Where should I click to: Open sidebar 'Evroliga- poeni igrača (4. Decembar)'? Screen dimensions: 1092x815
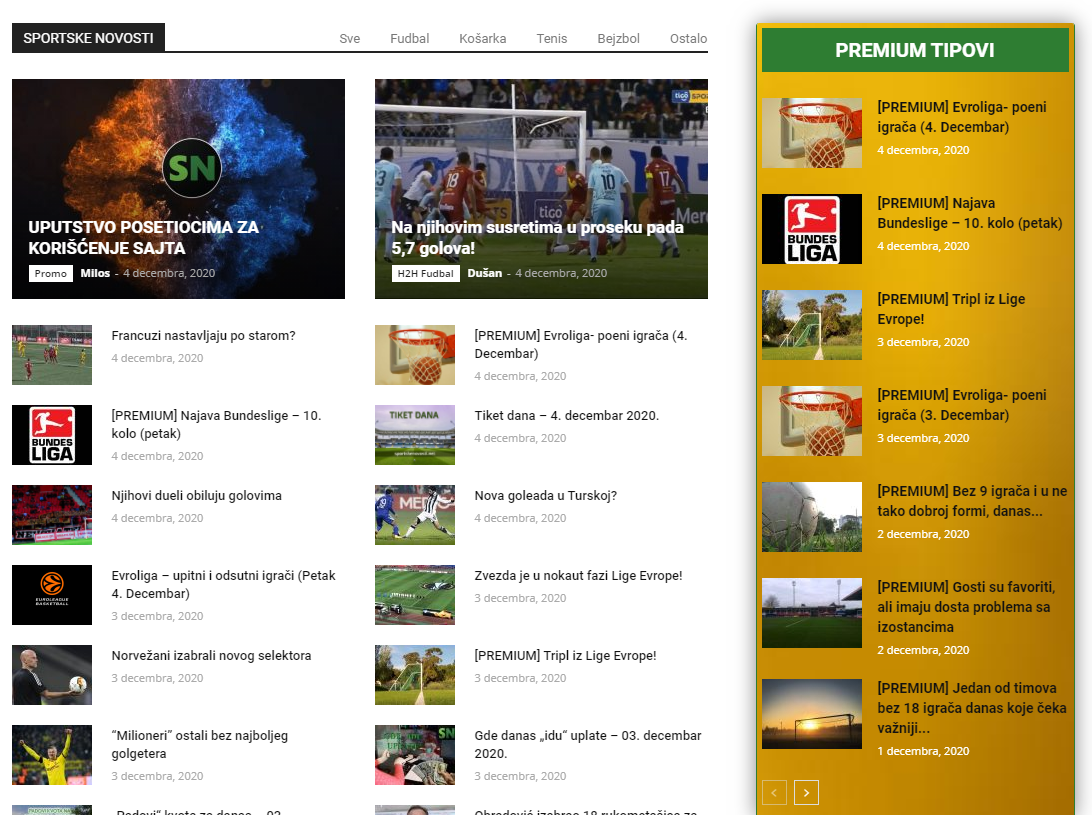point(962,117)
